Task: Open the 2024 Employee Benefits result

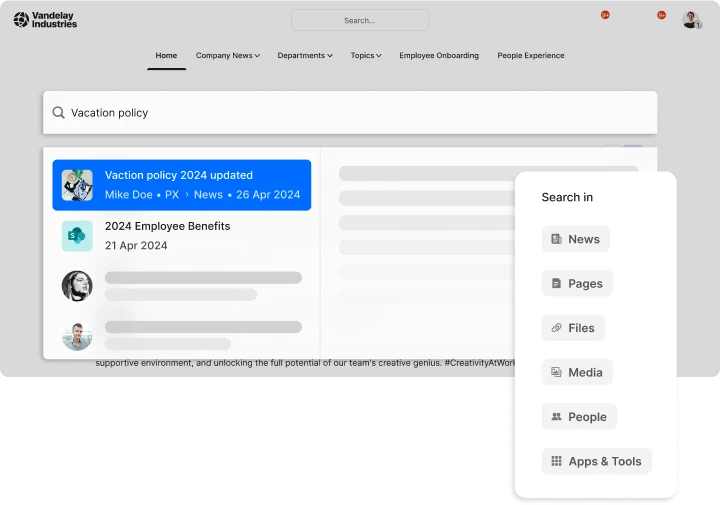Action: [182, 236]
